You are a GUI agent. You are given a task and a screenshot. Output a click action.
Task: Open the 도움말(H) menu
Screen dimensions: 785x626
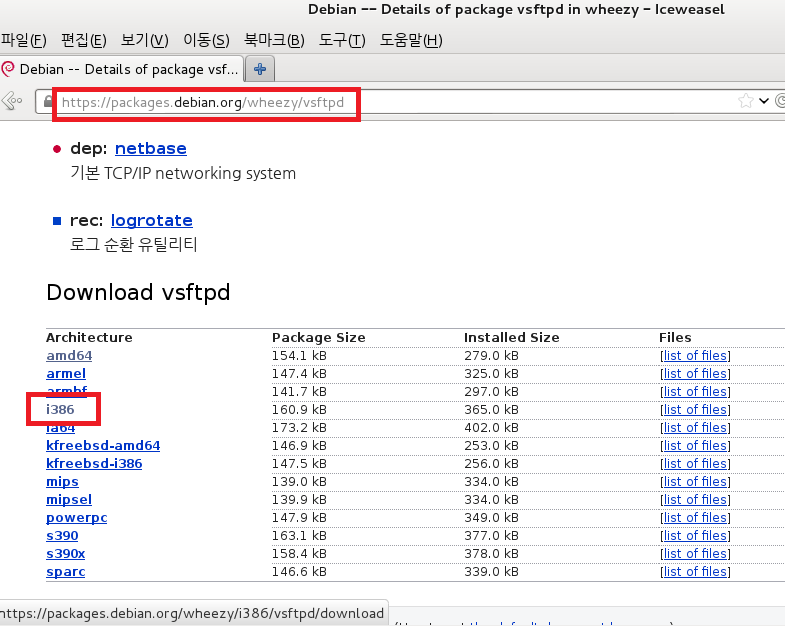coord(411,40)
